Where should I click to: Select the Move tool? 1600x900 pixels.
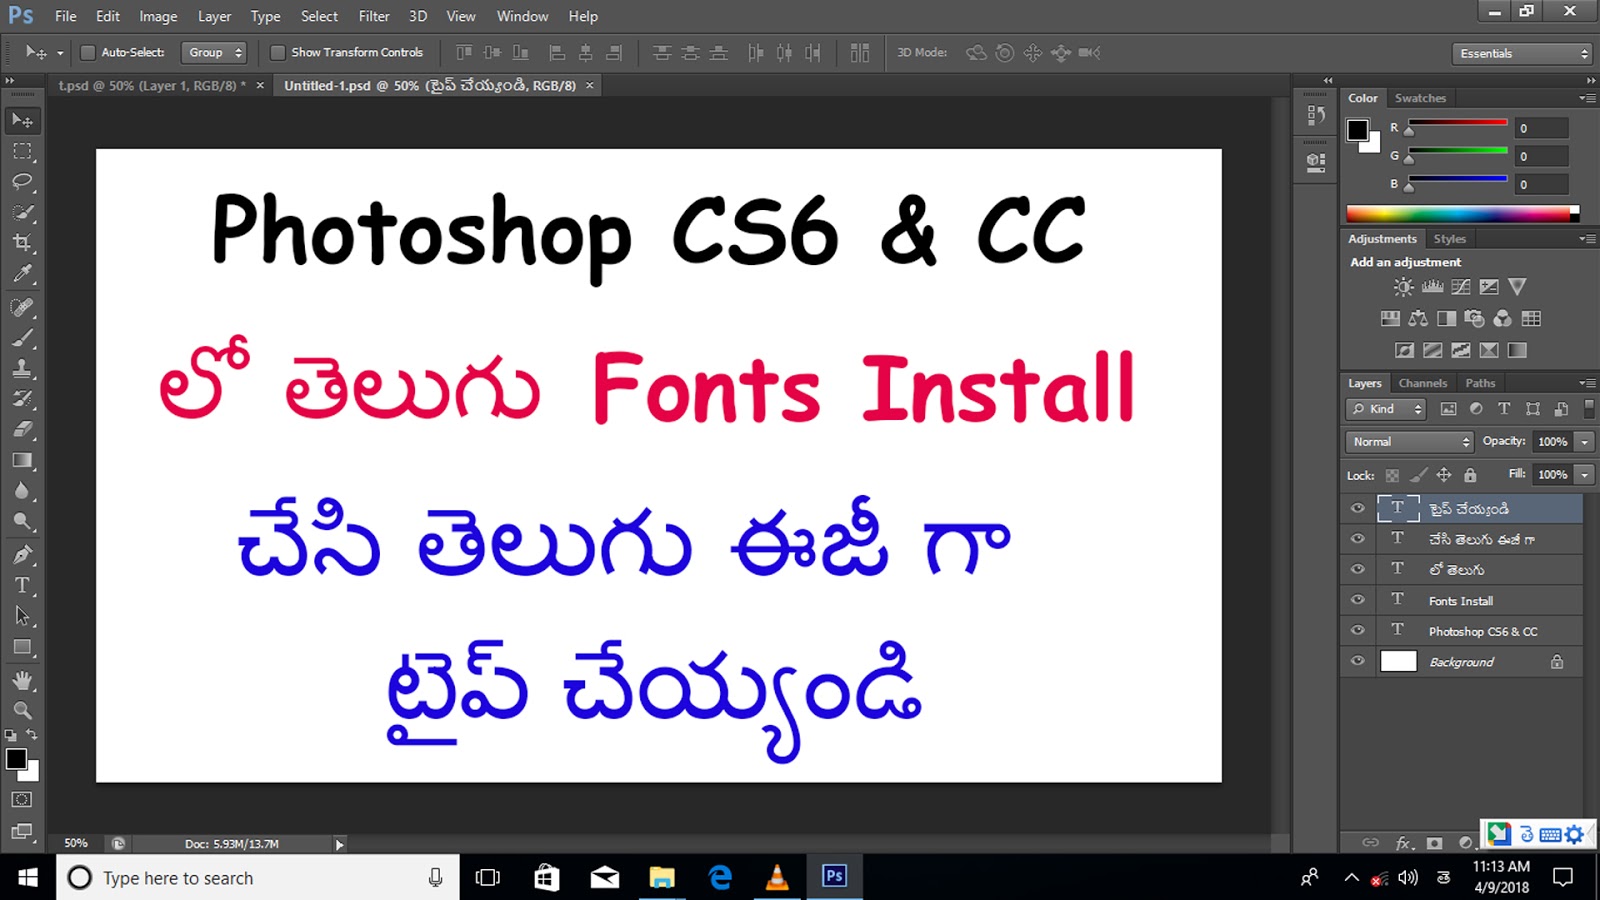[22, 120]
